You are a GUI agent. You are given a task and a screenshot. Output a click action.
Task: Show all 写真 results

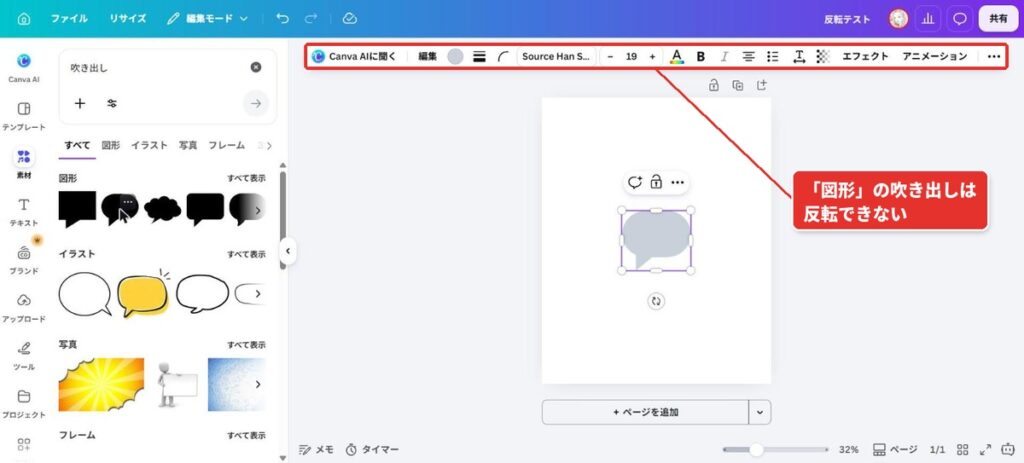coord(246,344)
